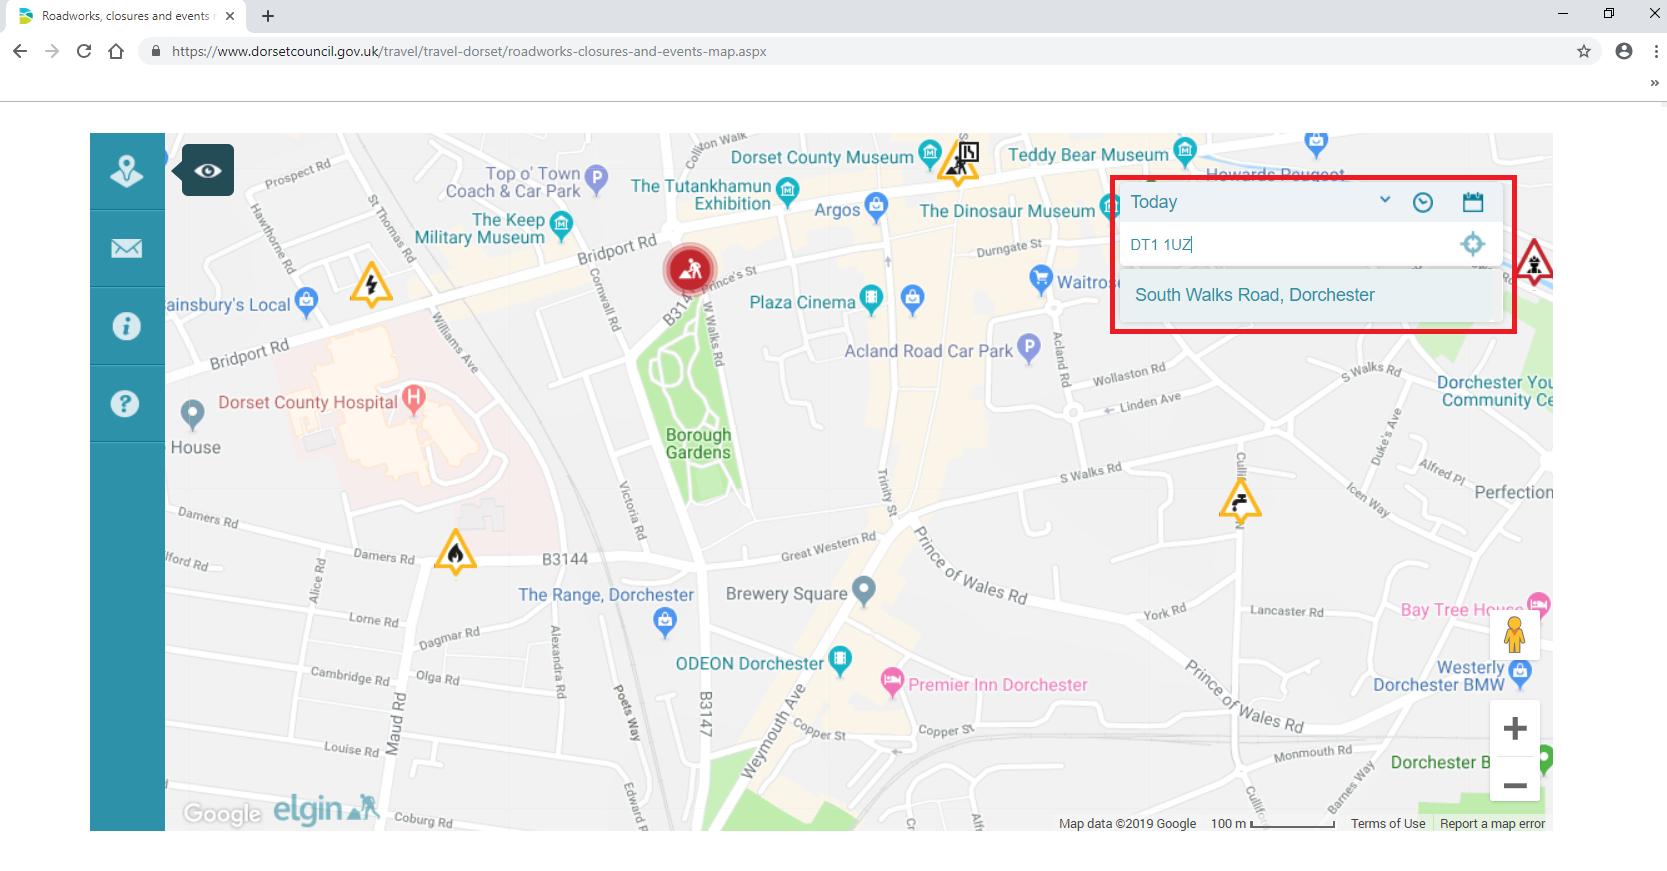Click The Keep Military Museum pin
The height and width of the screenshot is (871, 1667).
coord(562,224)
